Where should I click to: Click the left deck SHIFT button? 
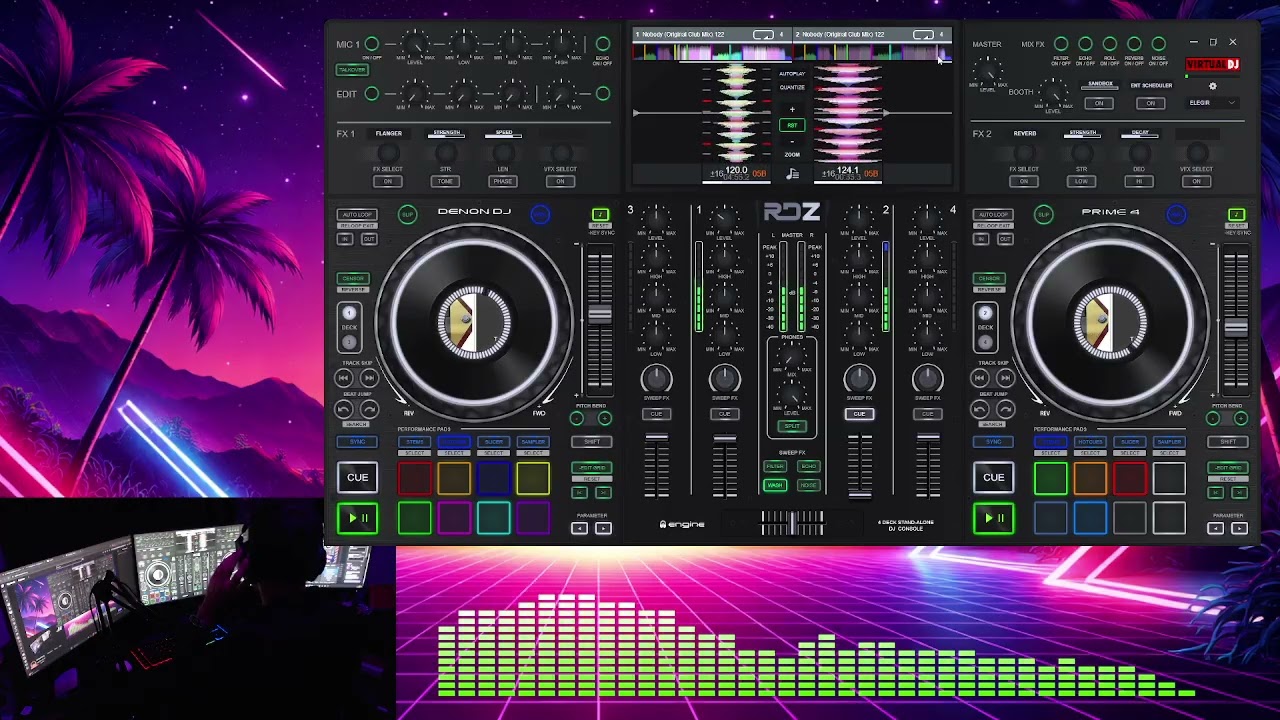click(x=592, y=442)
